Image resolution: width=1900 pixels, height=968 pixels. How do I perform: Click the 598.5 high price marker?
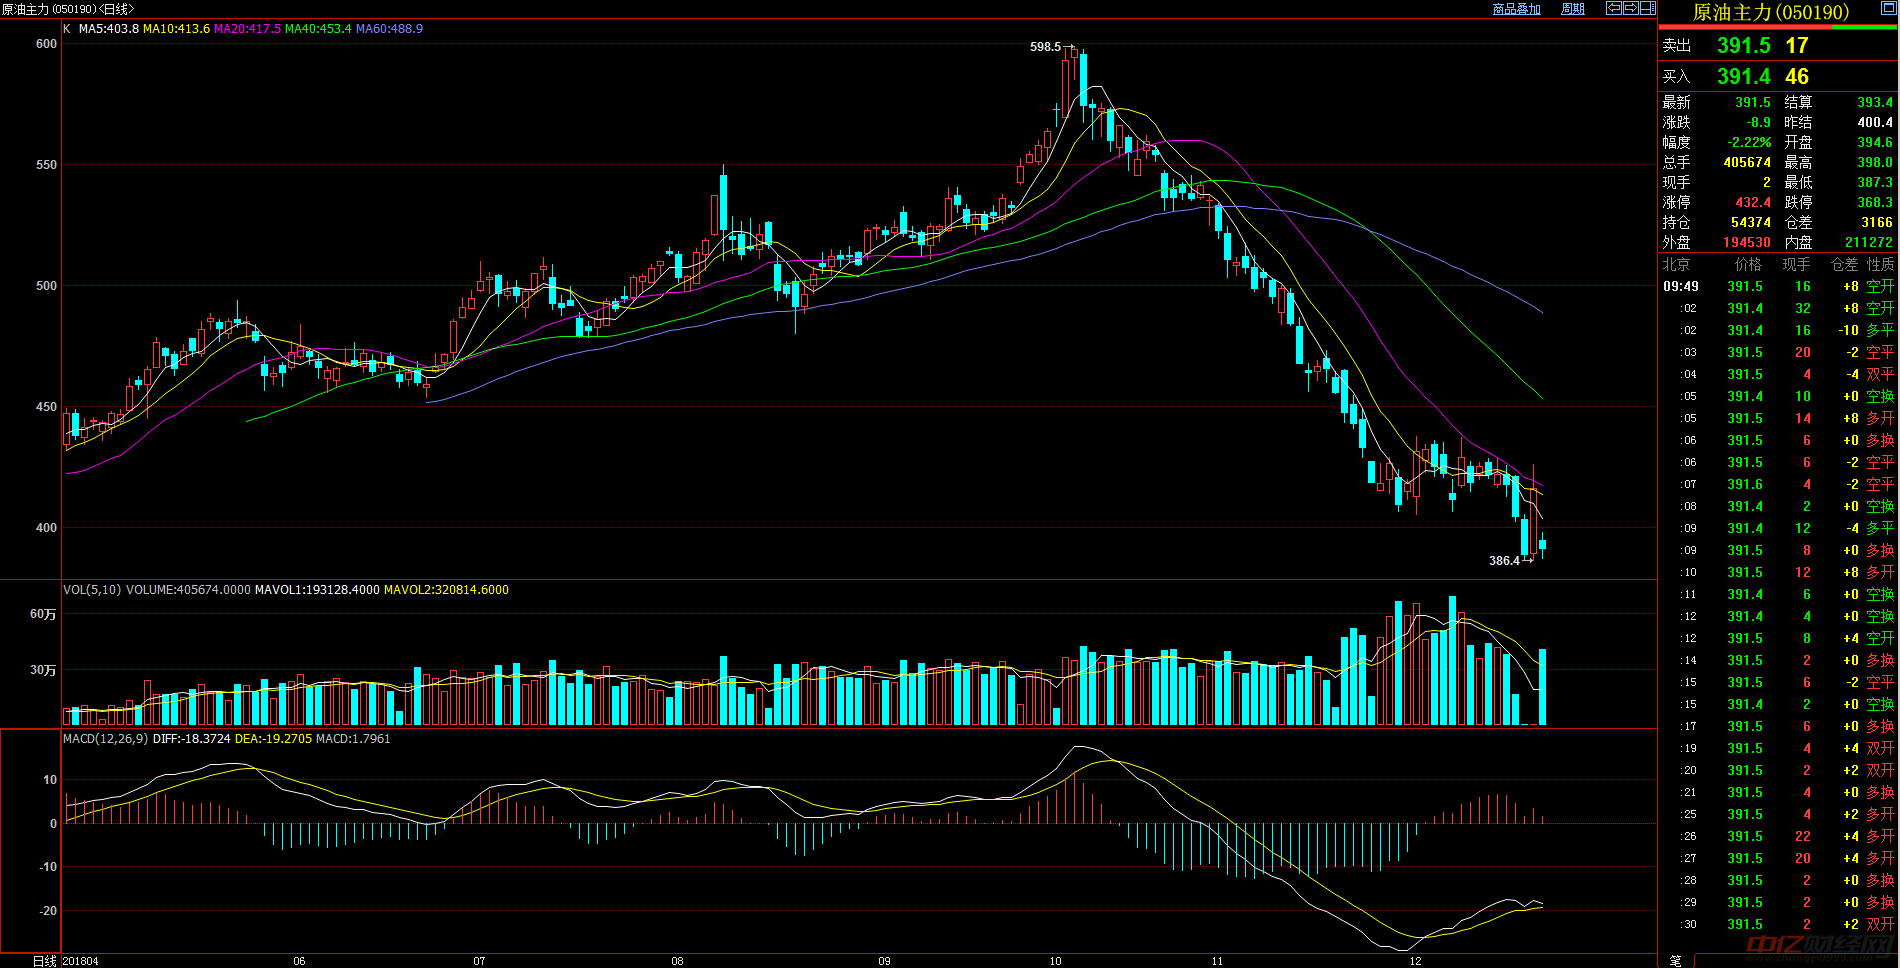point(1045,47)
